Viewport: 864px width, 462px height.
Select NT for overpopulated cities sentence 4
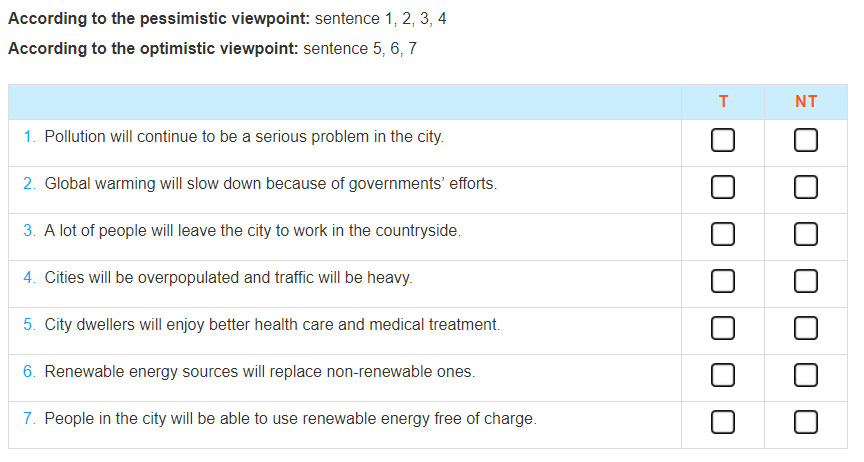805,281
